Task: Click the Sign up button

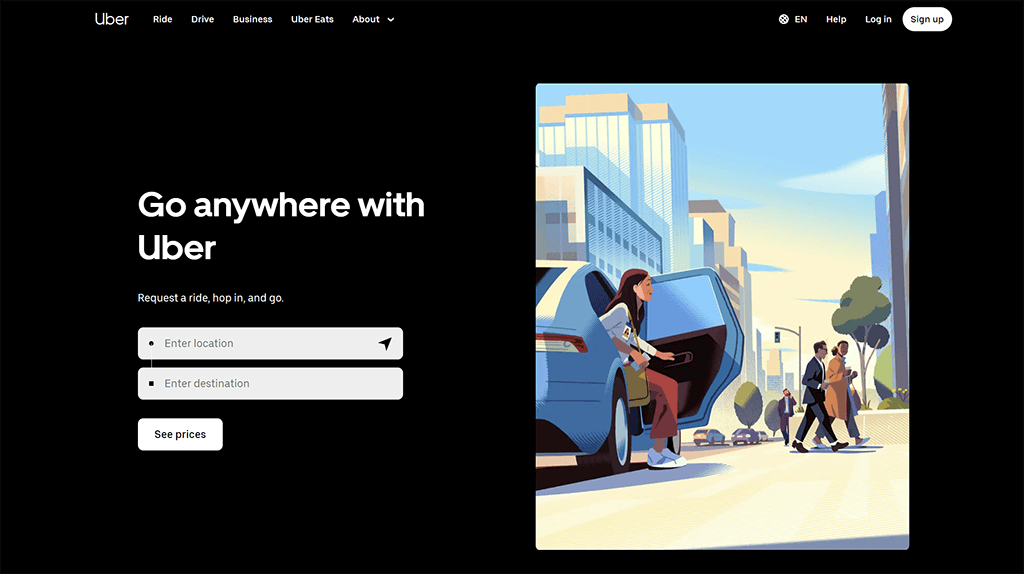Action: coord(927,20)
